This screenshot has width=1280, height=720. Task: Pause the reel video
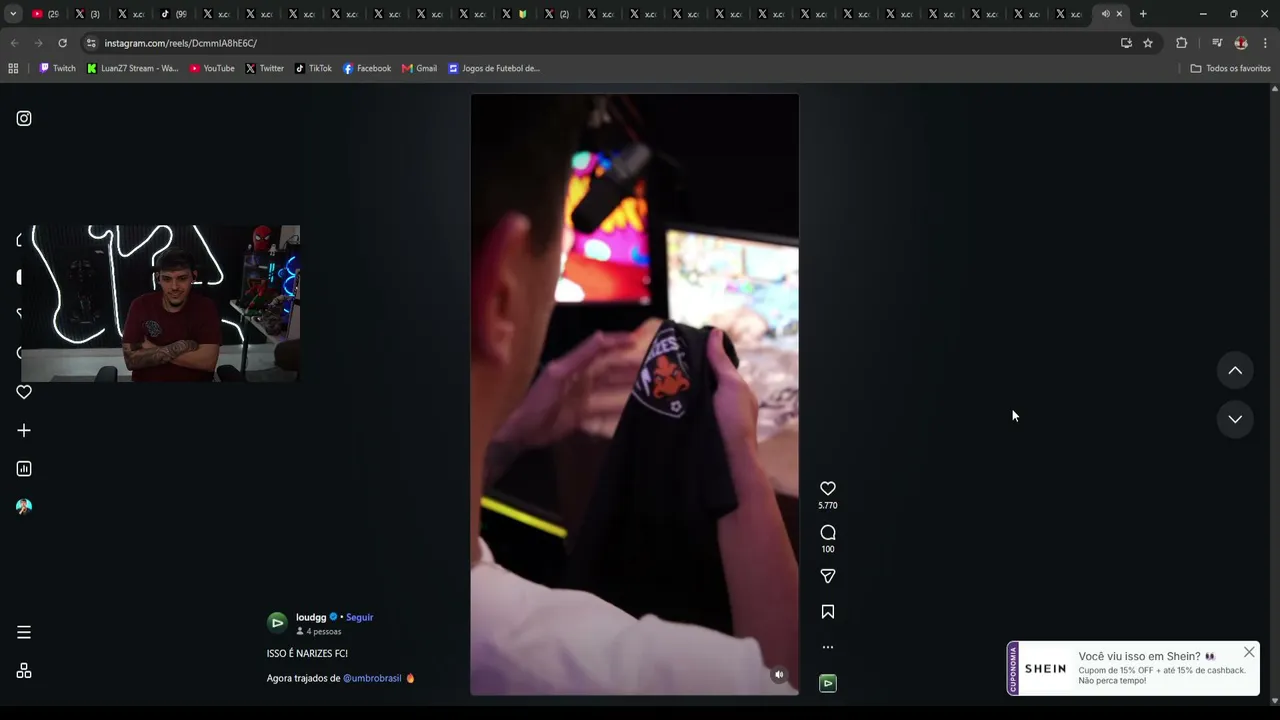pos(635,394)
